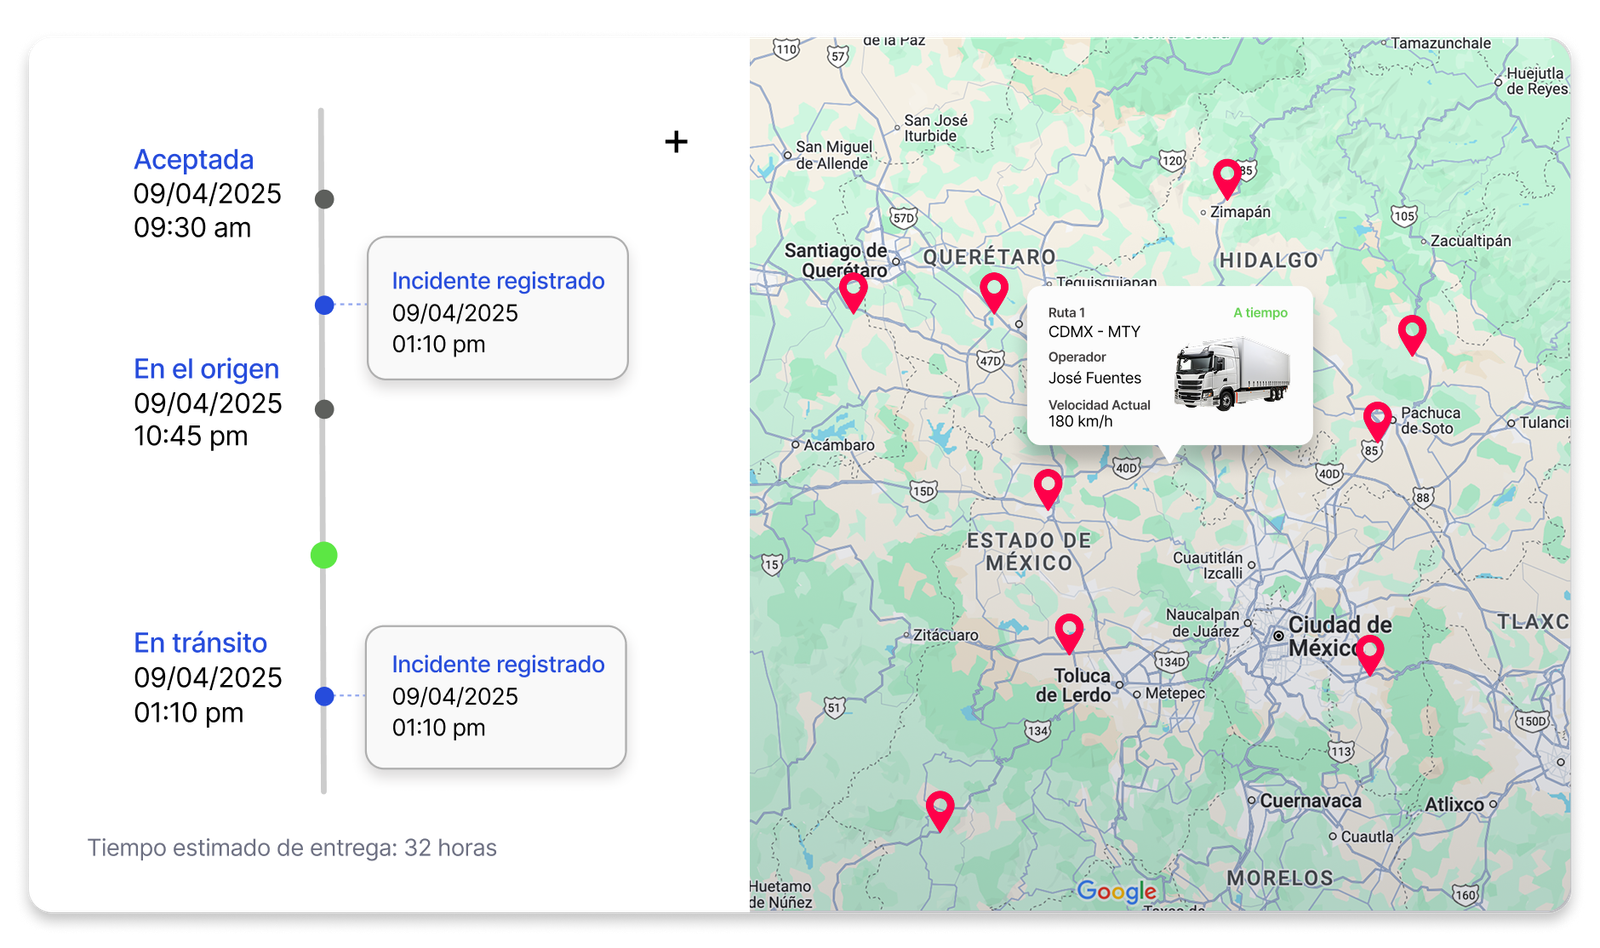The width and height of the screenshot is (1600, 948).
Task: Click the Ruta 1 label in popup
Action: pyautogui.click(x=1066, y=313)
